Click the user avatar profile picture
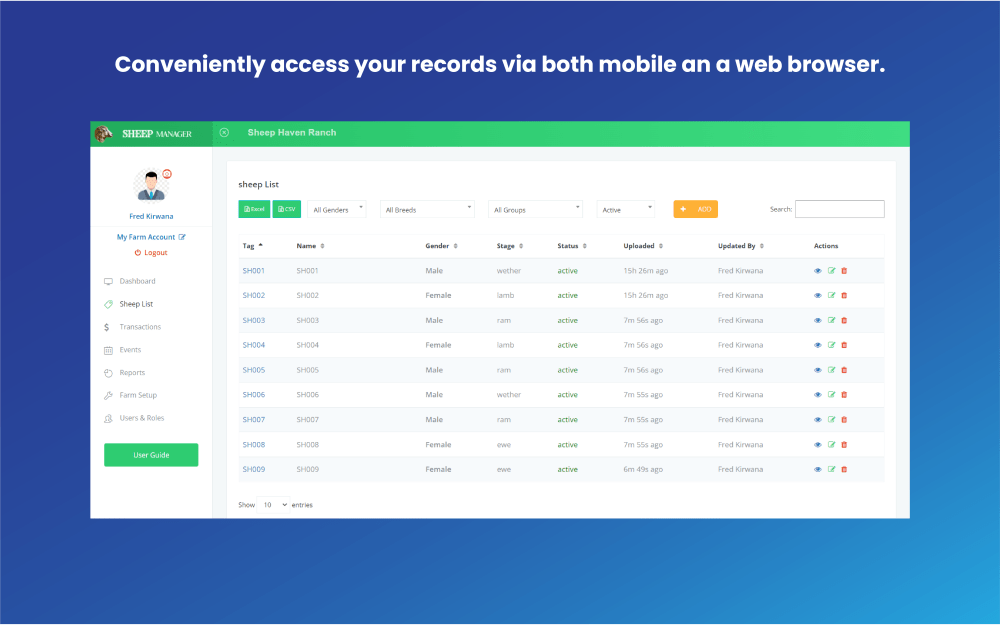Image resolution: width=1000 pixels, height=625 pixels. pos(150,185)
